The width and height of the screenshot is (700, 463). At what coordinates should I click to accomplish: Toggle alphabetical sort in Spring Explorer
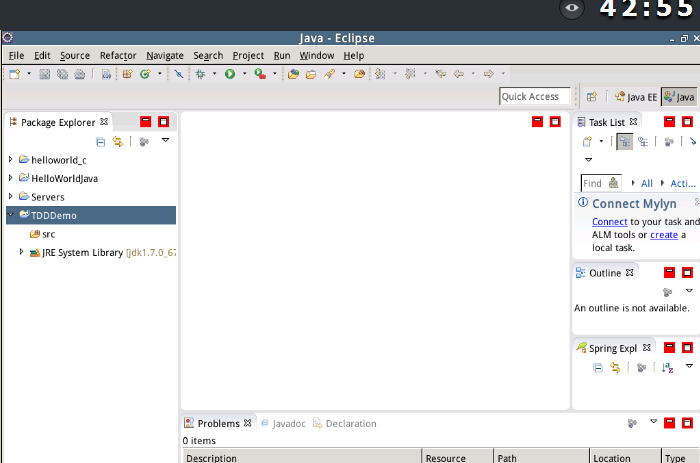(x=667, y=367)
